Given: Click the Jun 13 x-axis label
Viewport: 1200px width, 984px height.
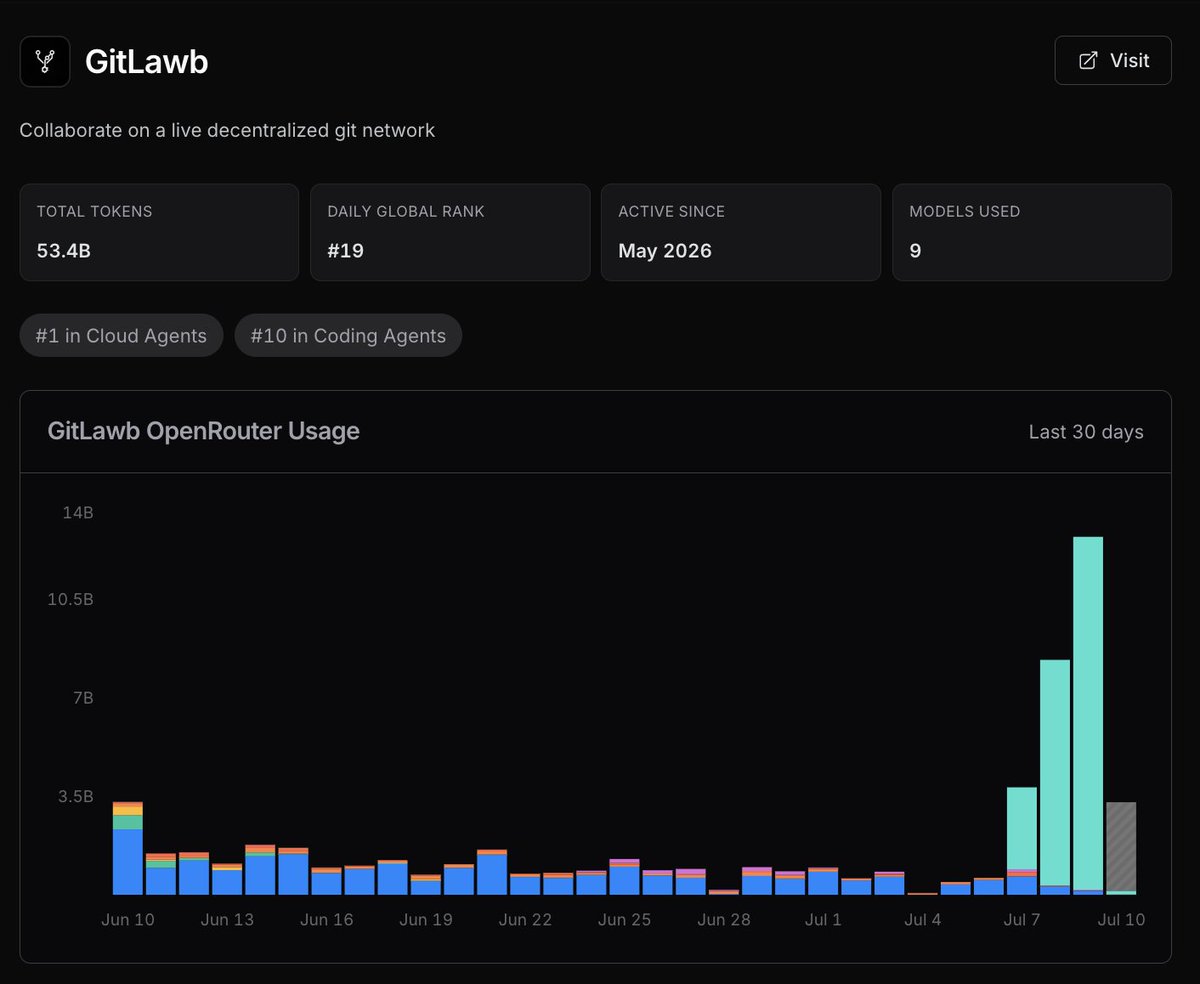Looking at the screenshot, I should pos(227,919).
